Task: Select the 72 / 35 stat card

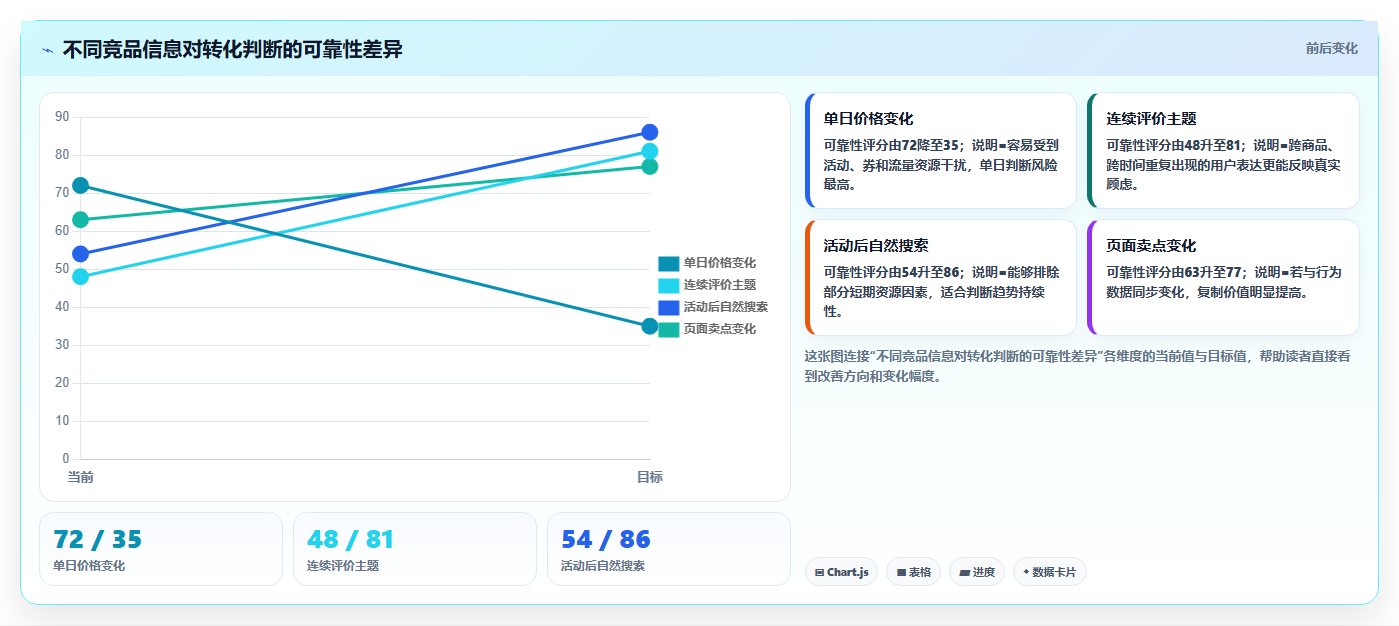Action: pos(161,549)
